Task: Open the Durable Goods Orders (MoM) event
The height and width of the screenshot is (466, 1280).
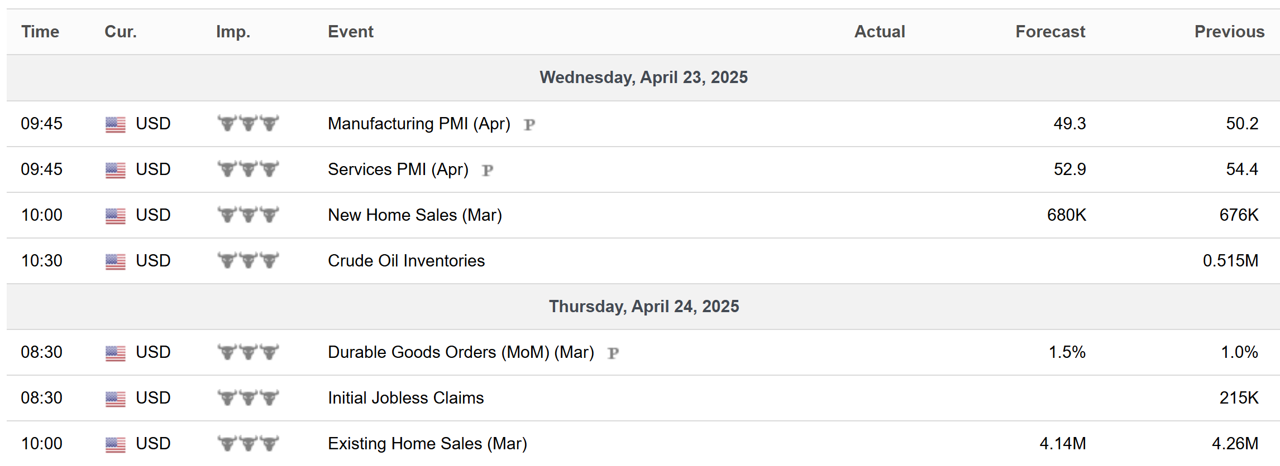Action: 461,352
